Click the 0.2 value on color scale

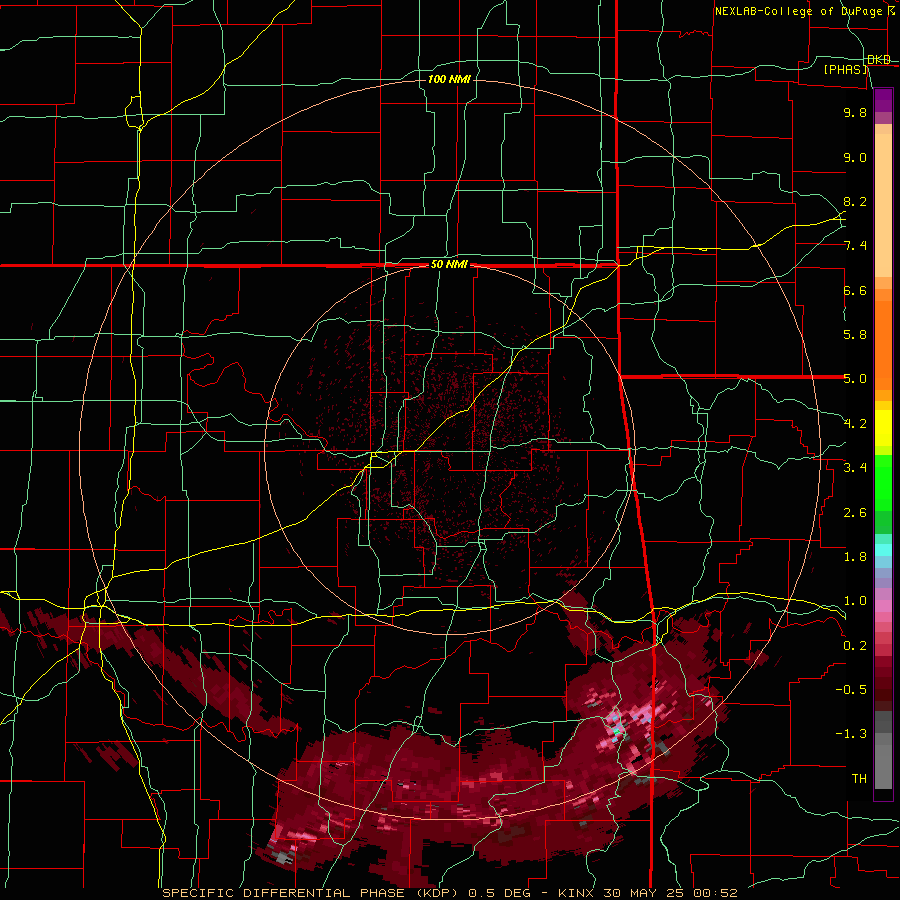[855, 646]
